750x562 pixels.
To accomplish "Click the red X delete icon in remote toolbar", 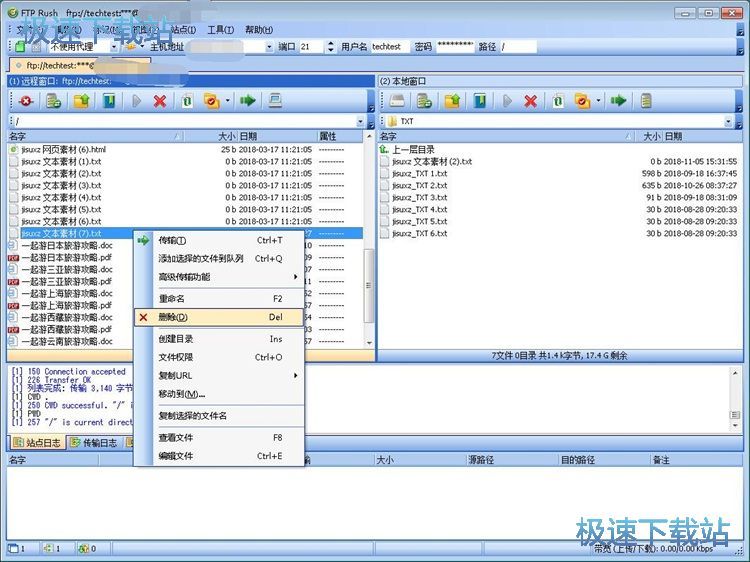I will tap(160, 101).
